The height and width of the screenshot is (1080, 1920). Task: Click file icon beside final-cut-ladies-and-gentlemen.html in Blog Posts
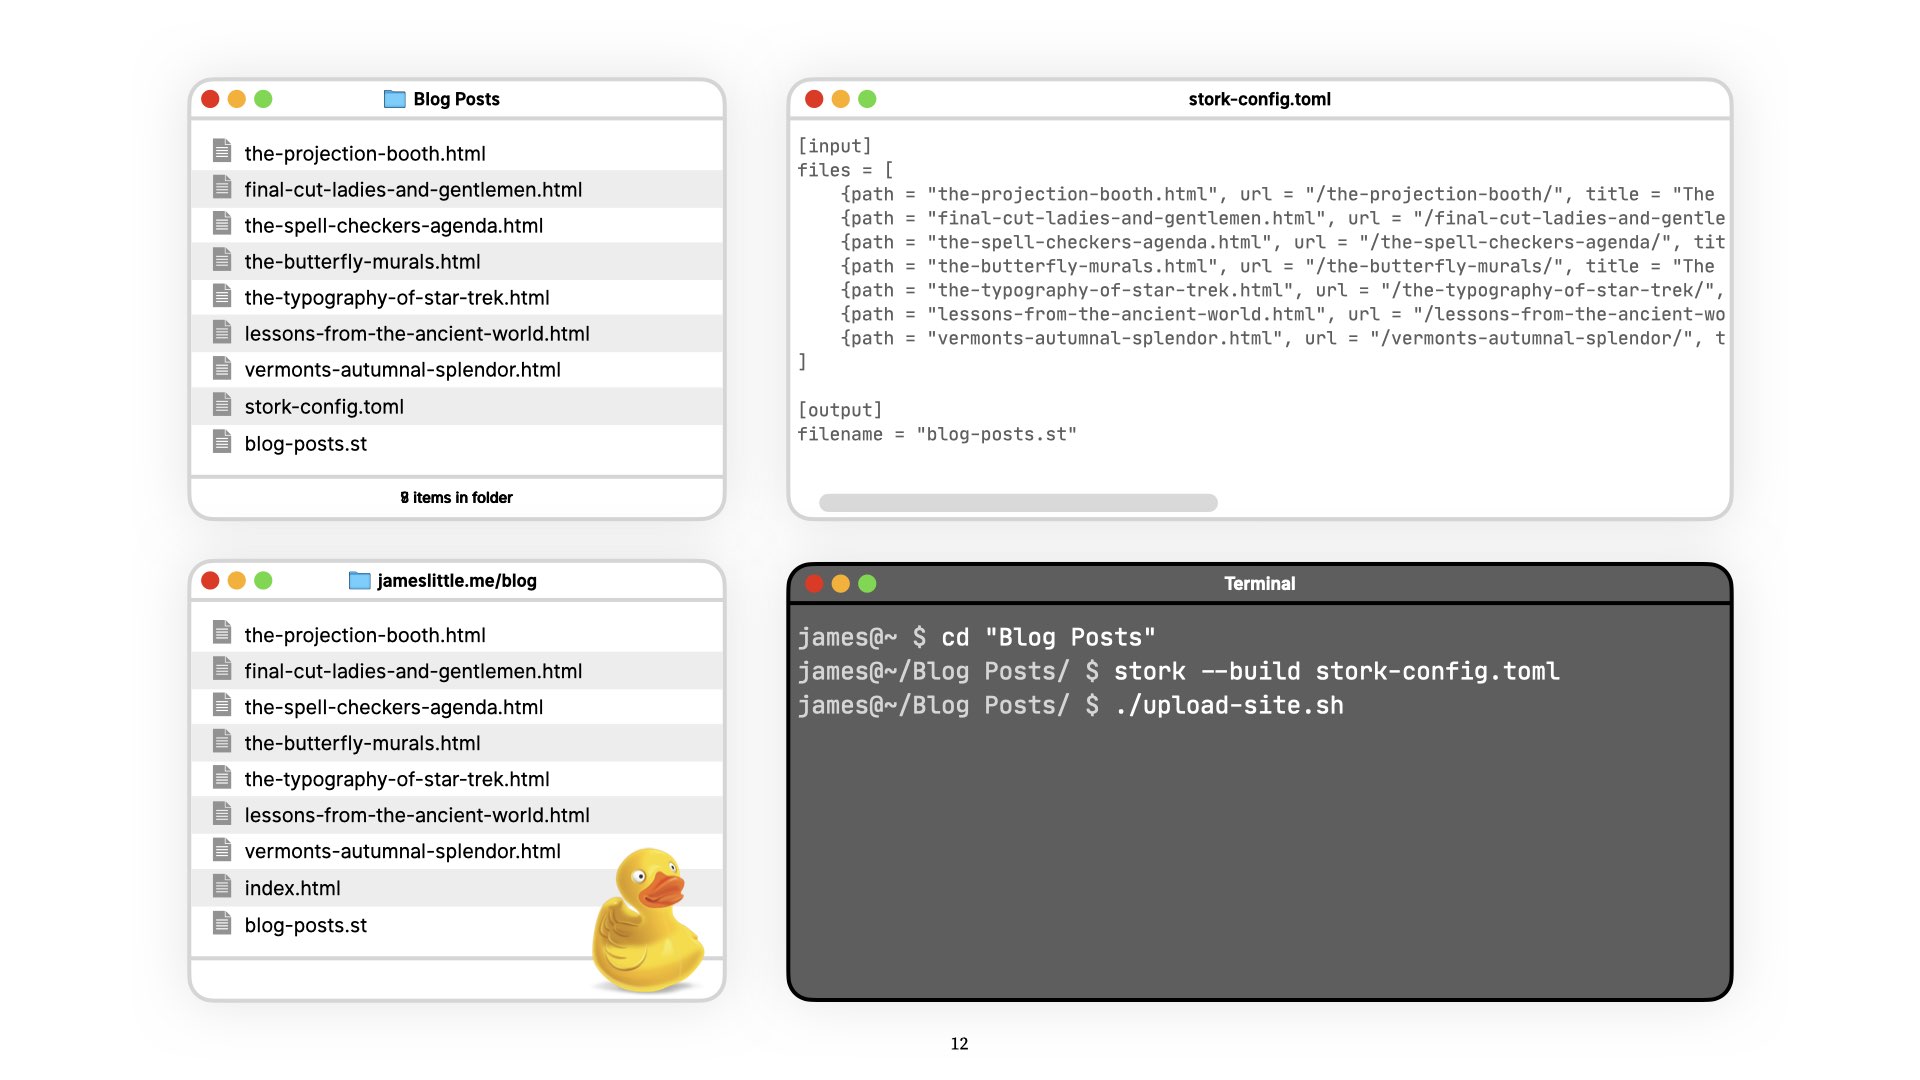222,187
